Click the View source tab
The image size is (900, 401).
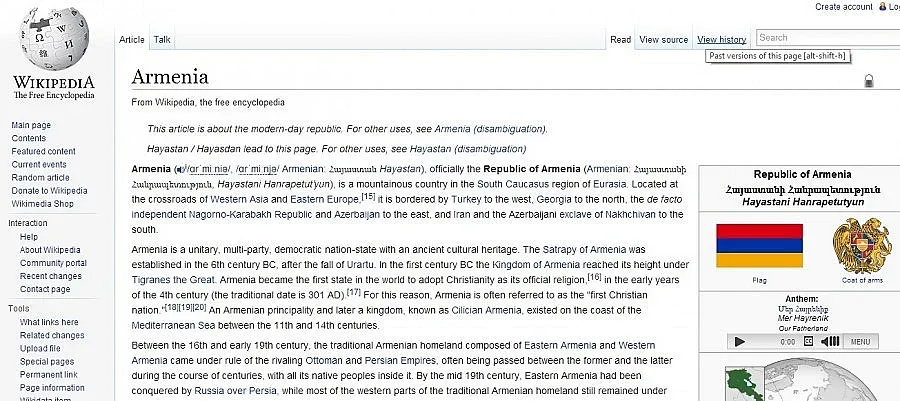663,40
